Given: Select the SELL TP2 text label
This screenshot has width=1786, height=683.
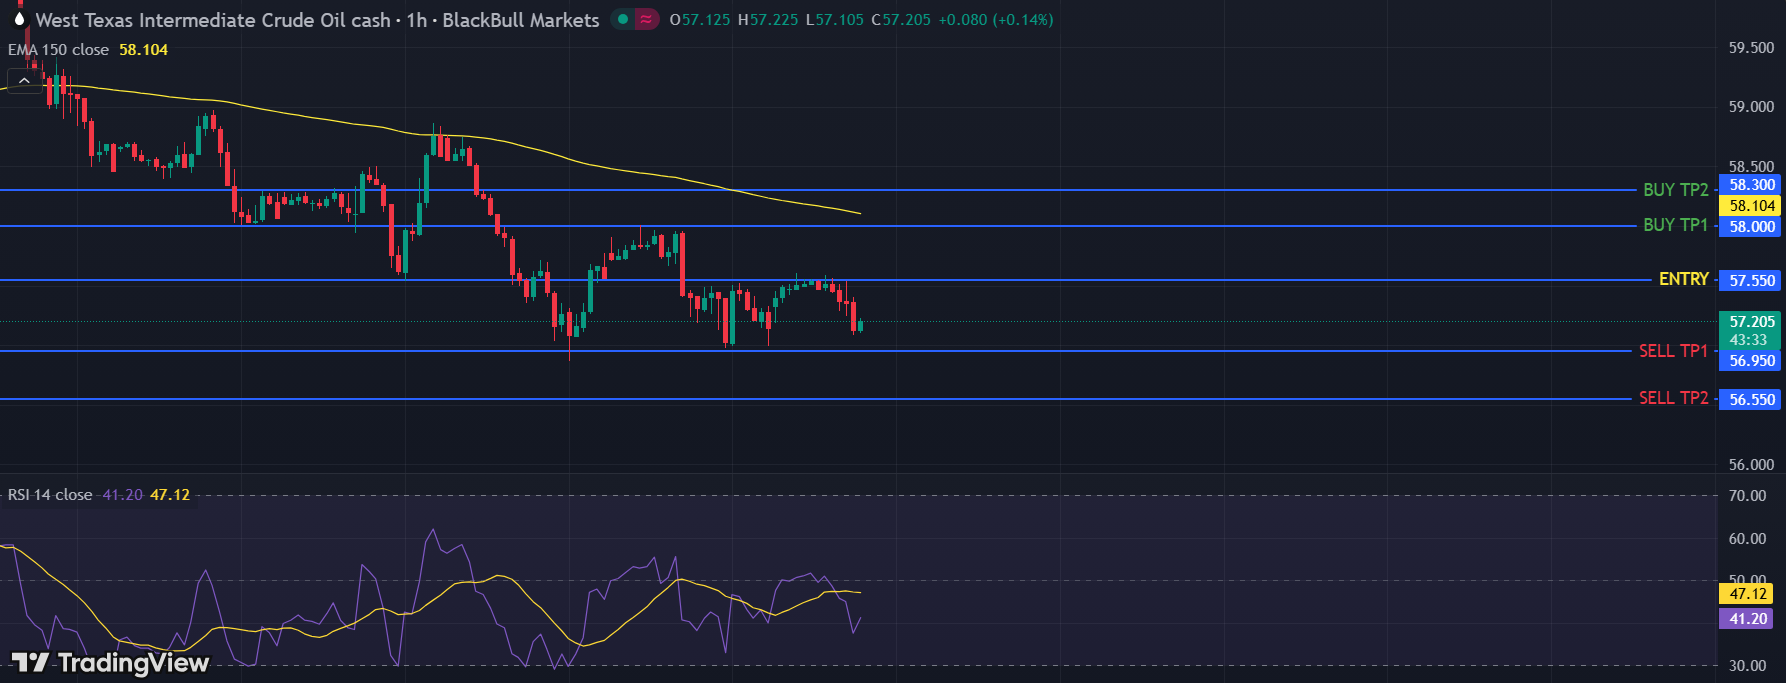Looking at the screenshot, I should click(x=1673, y=398).
